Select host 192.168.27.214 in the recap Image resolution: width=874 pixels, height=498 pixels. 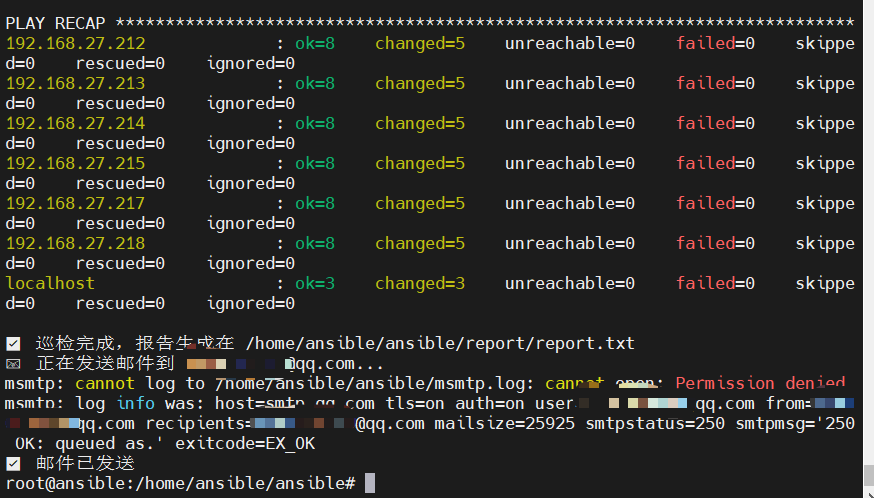coord(75,123)
